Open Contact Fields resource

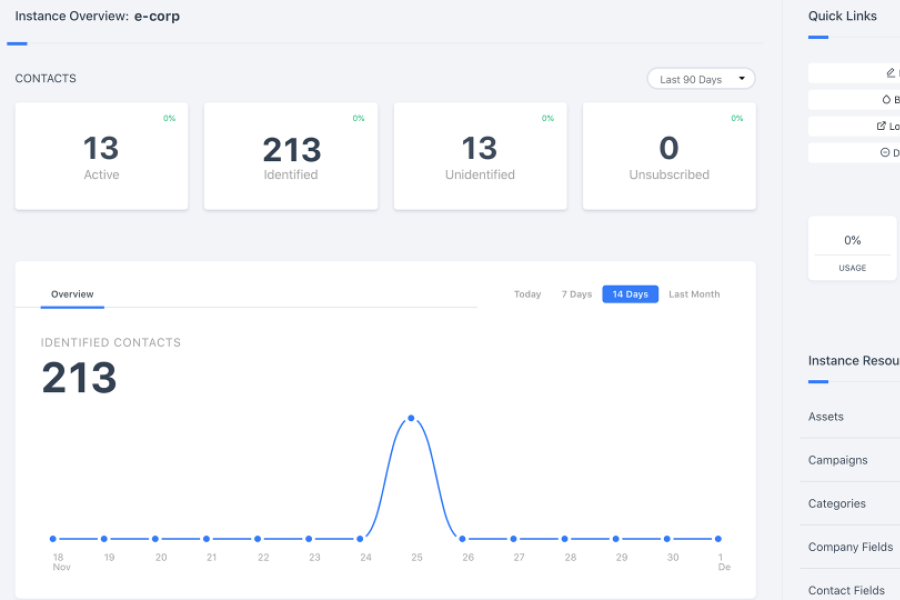[x=846, y=590]
